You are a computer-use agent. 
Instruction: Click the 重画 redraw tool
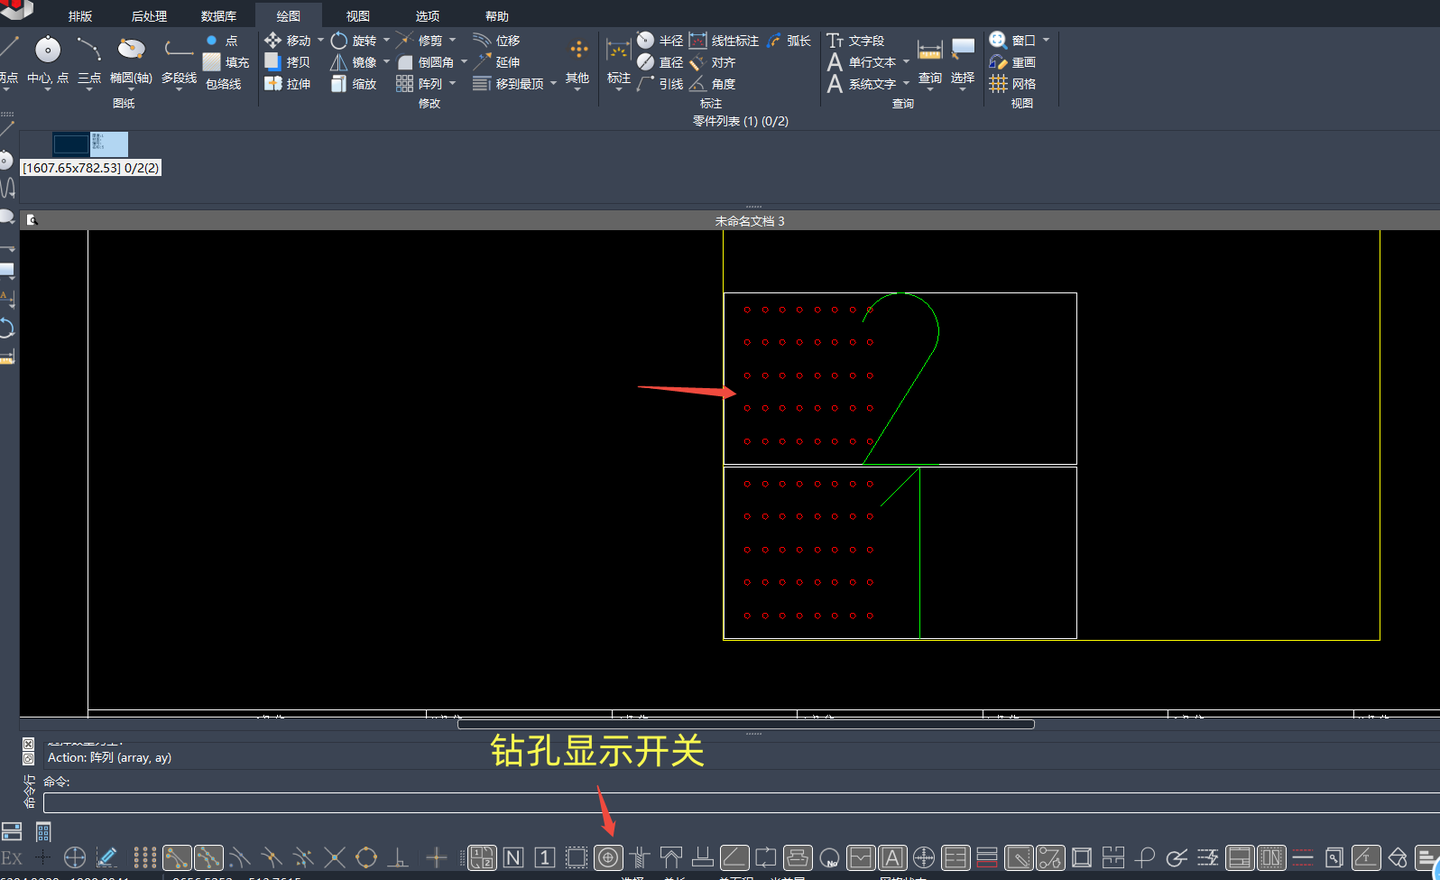click(1013, 62)
